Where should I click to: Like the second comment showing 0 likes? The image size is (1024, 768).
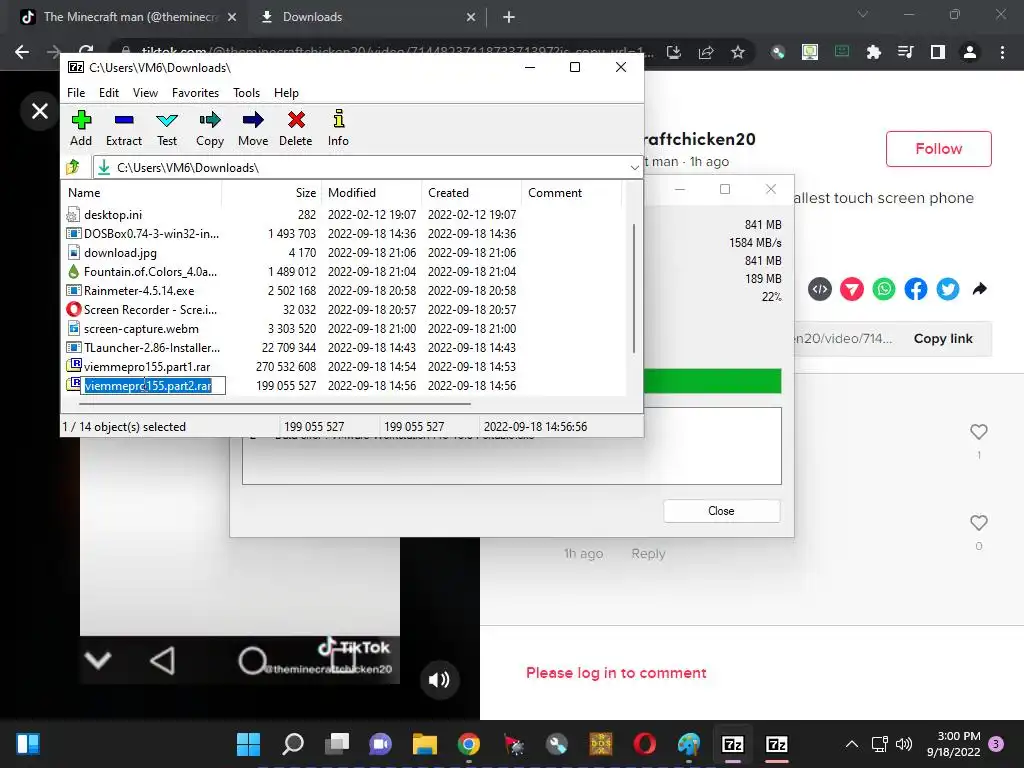(x=978, y=522)
